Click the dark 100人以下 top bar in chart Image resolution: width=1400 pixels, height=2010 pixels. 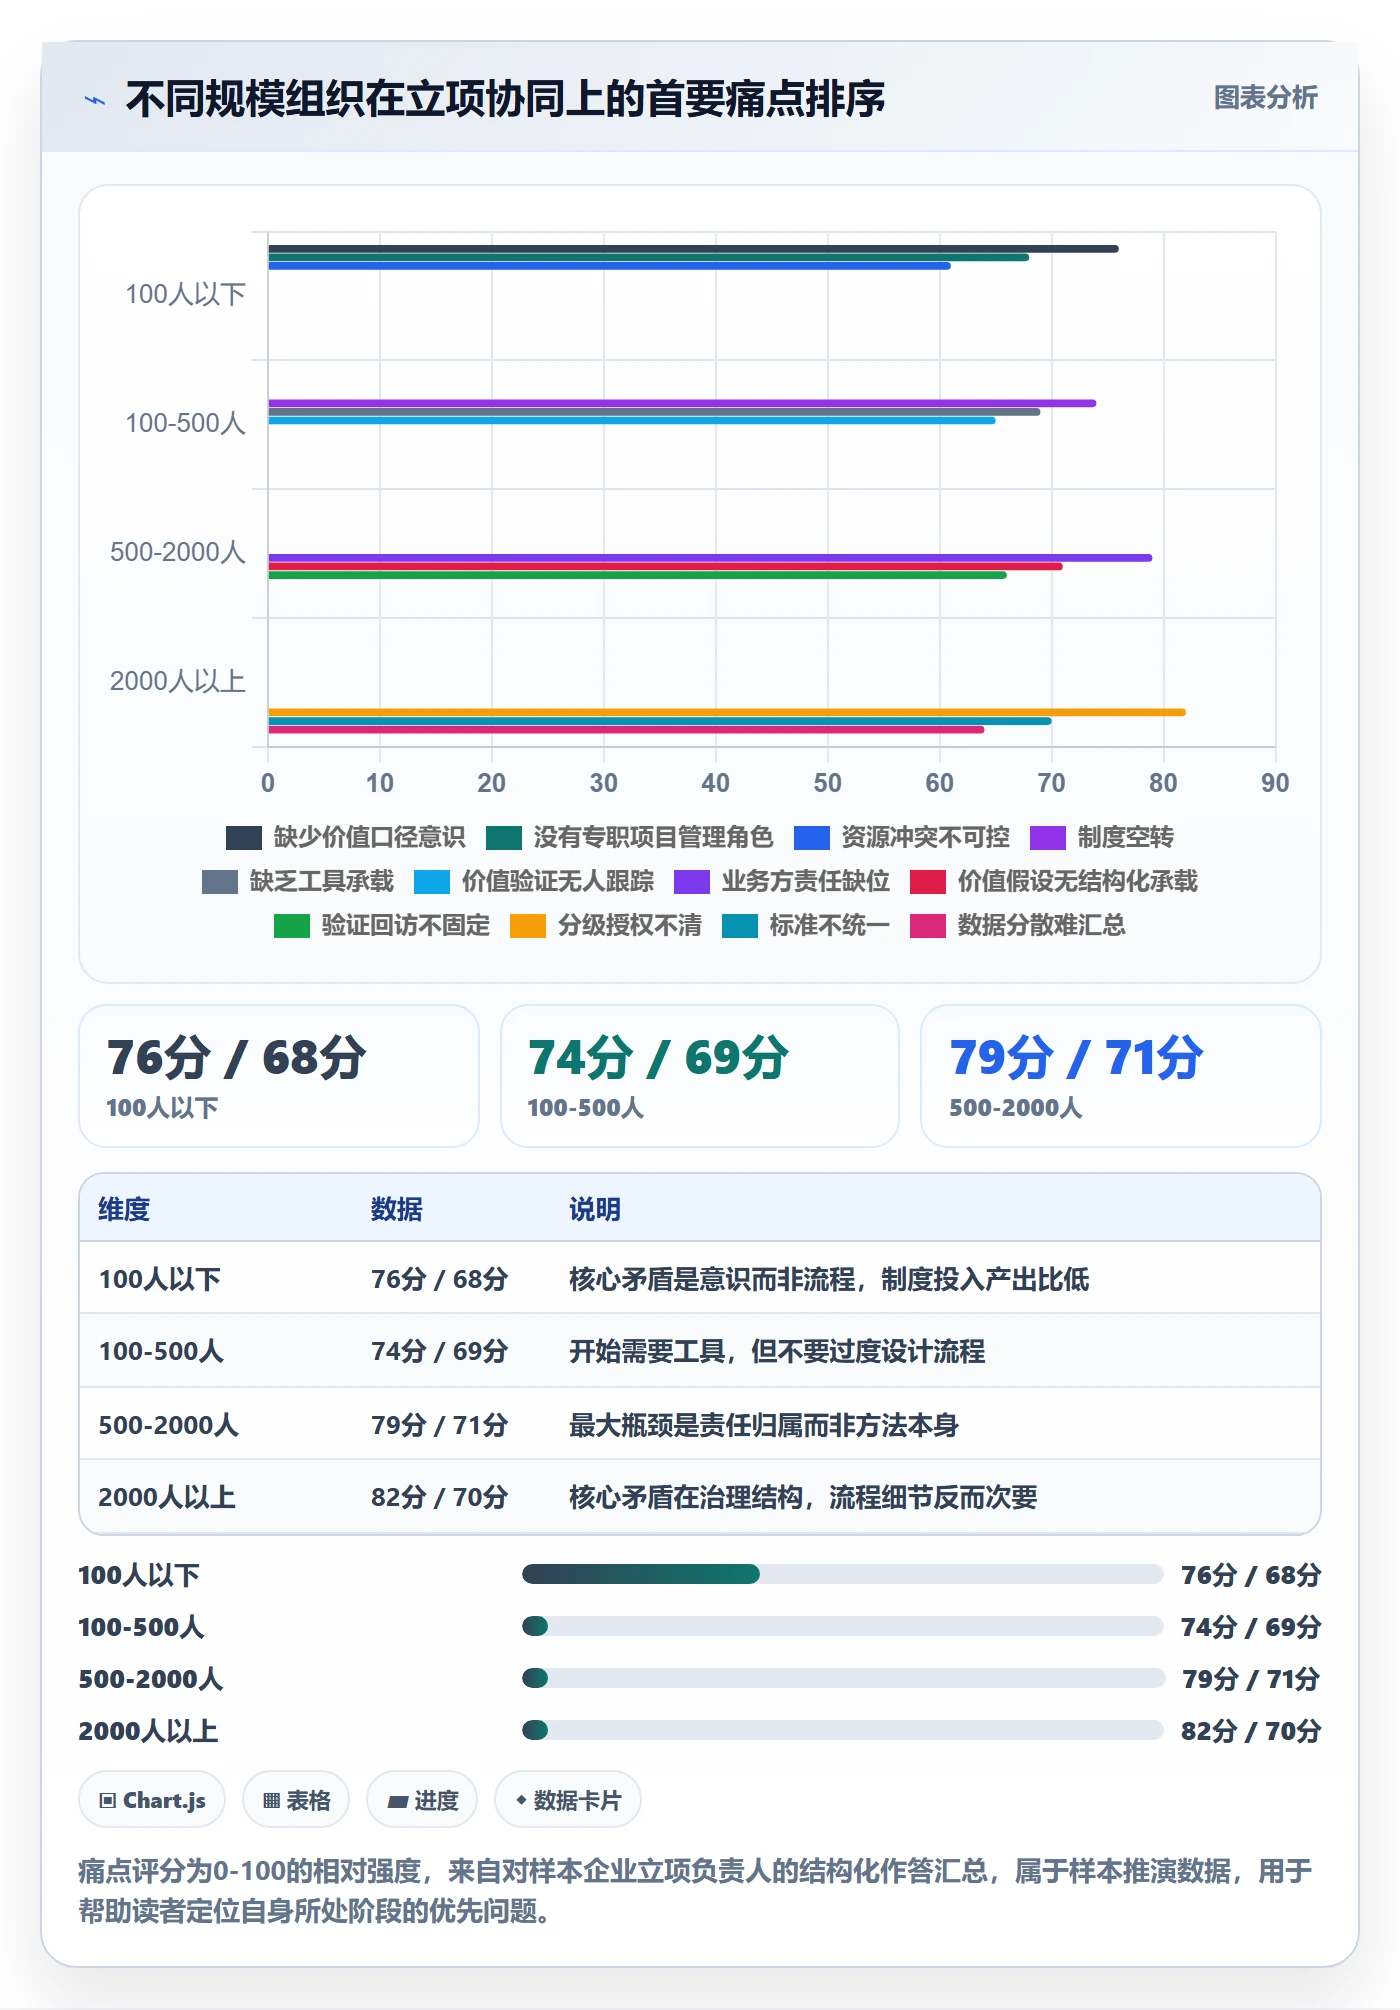pos(693,249)
